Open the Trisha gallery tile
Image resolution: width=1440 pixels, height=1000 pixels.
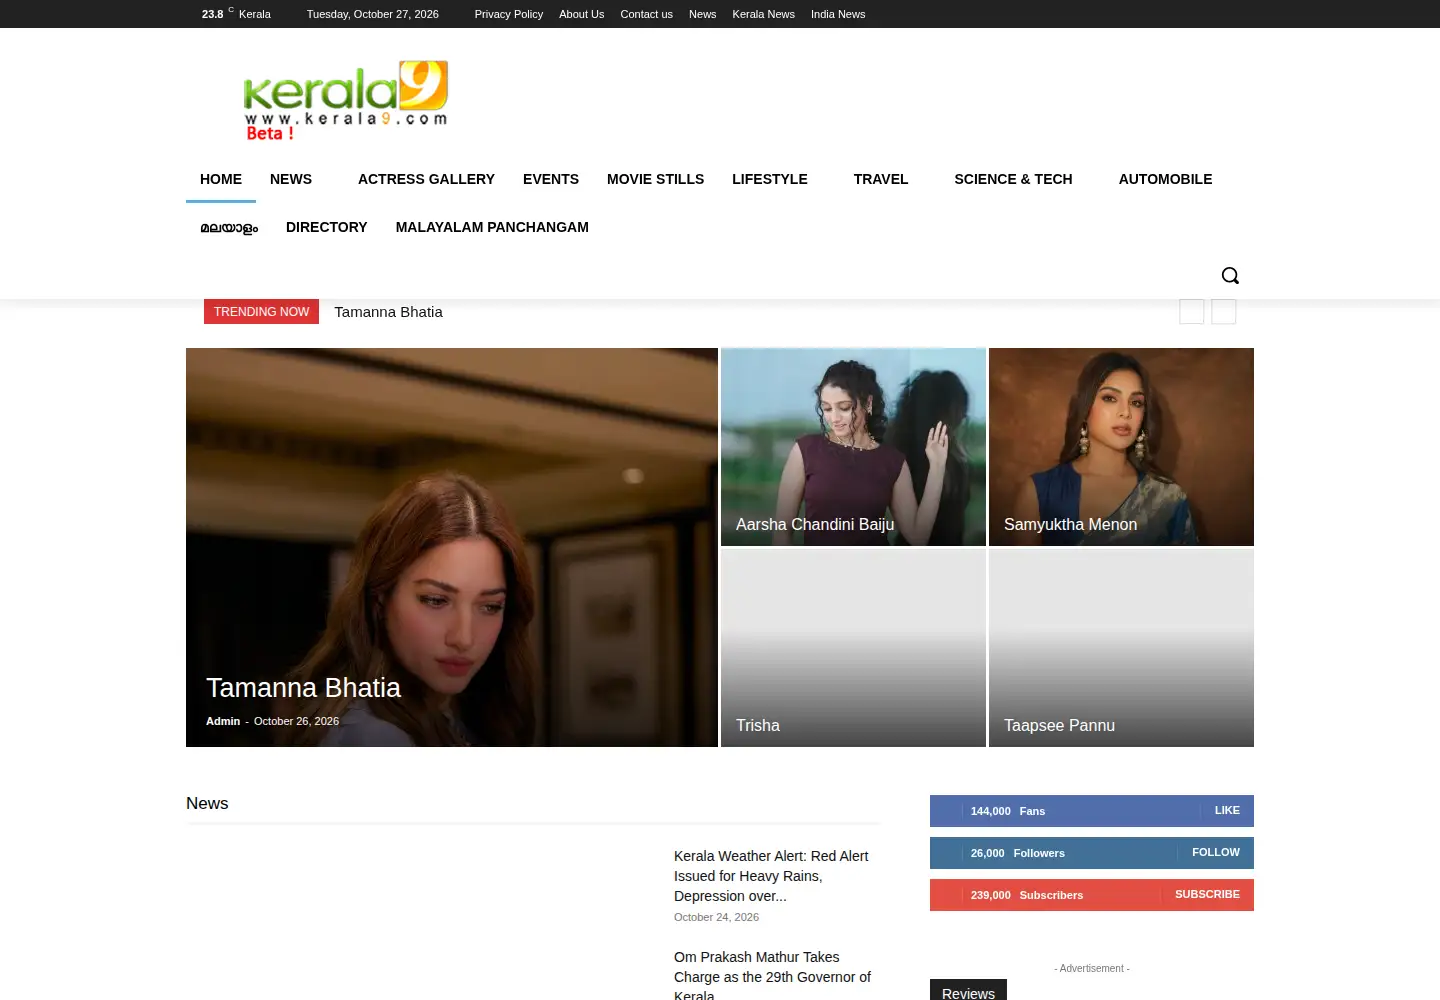(x=853, y=648)
